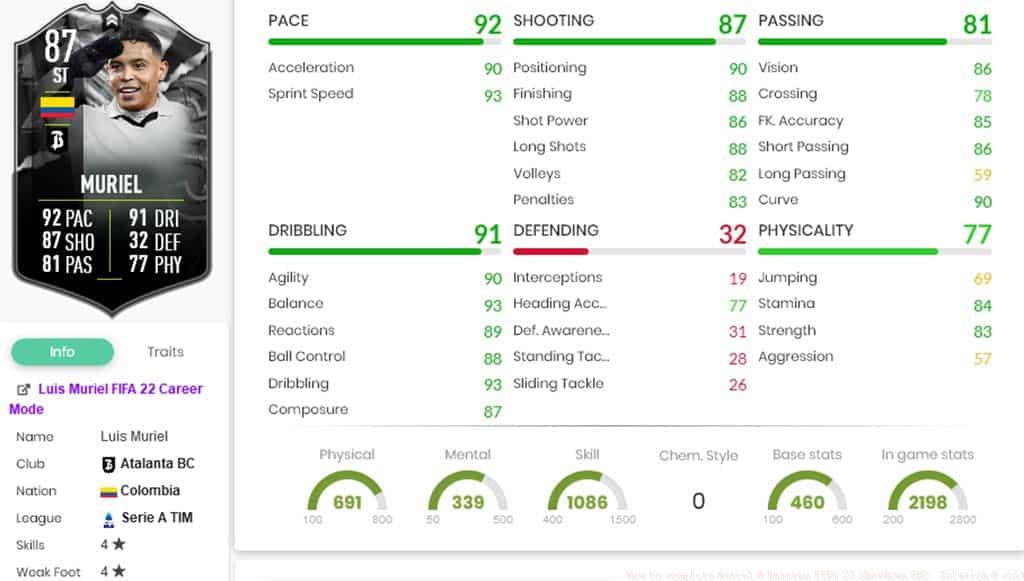Click the club badge on the player card
Image resolution: width=1024 pixels, height=581 pixels.
[56, 141]
